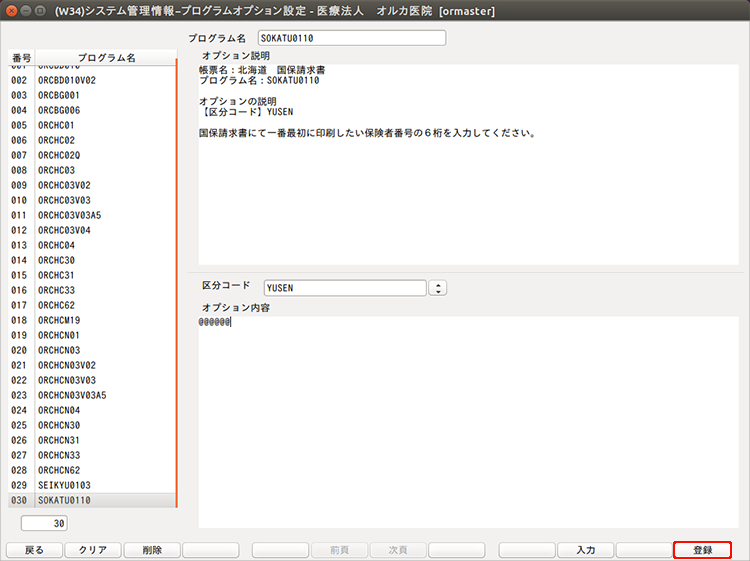Click the プログラム名 column header

coord(106,57)
